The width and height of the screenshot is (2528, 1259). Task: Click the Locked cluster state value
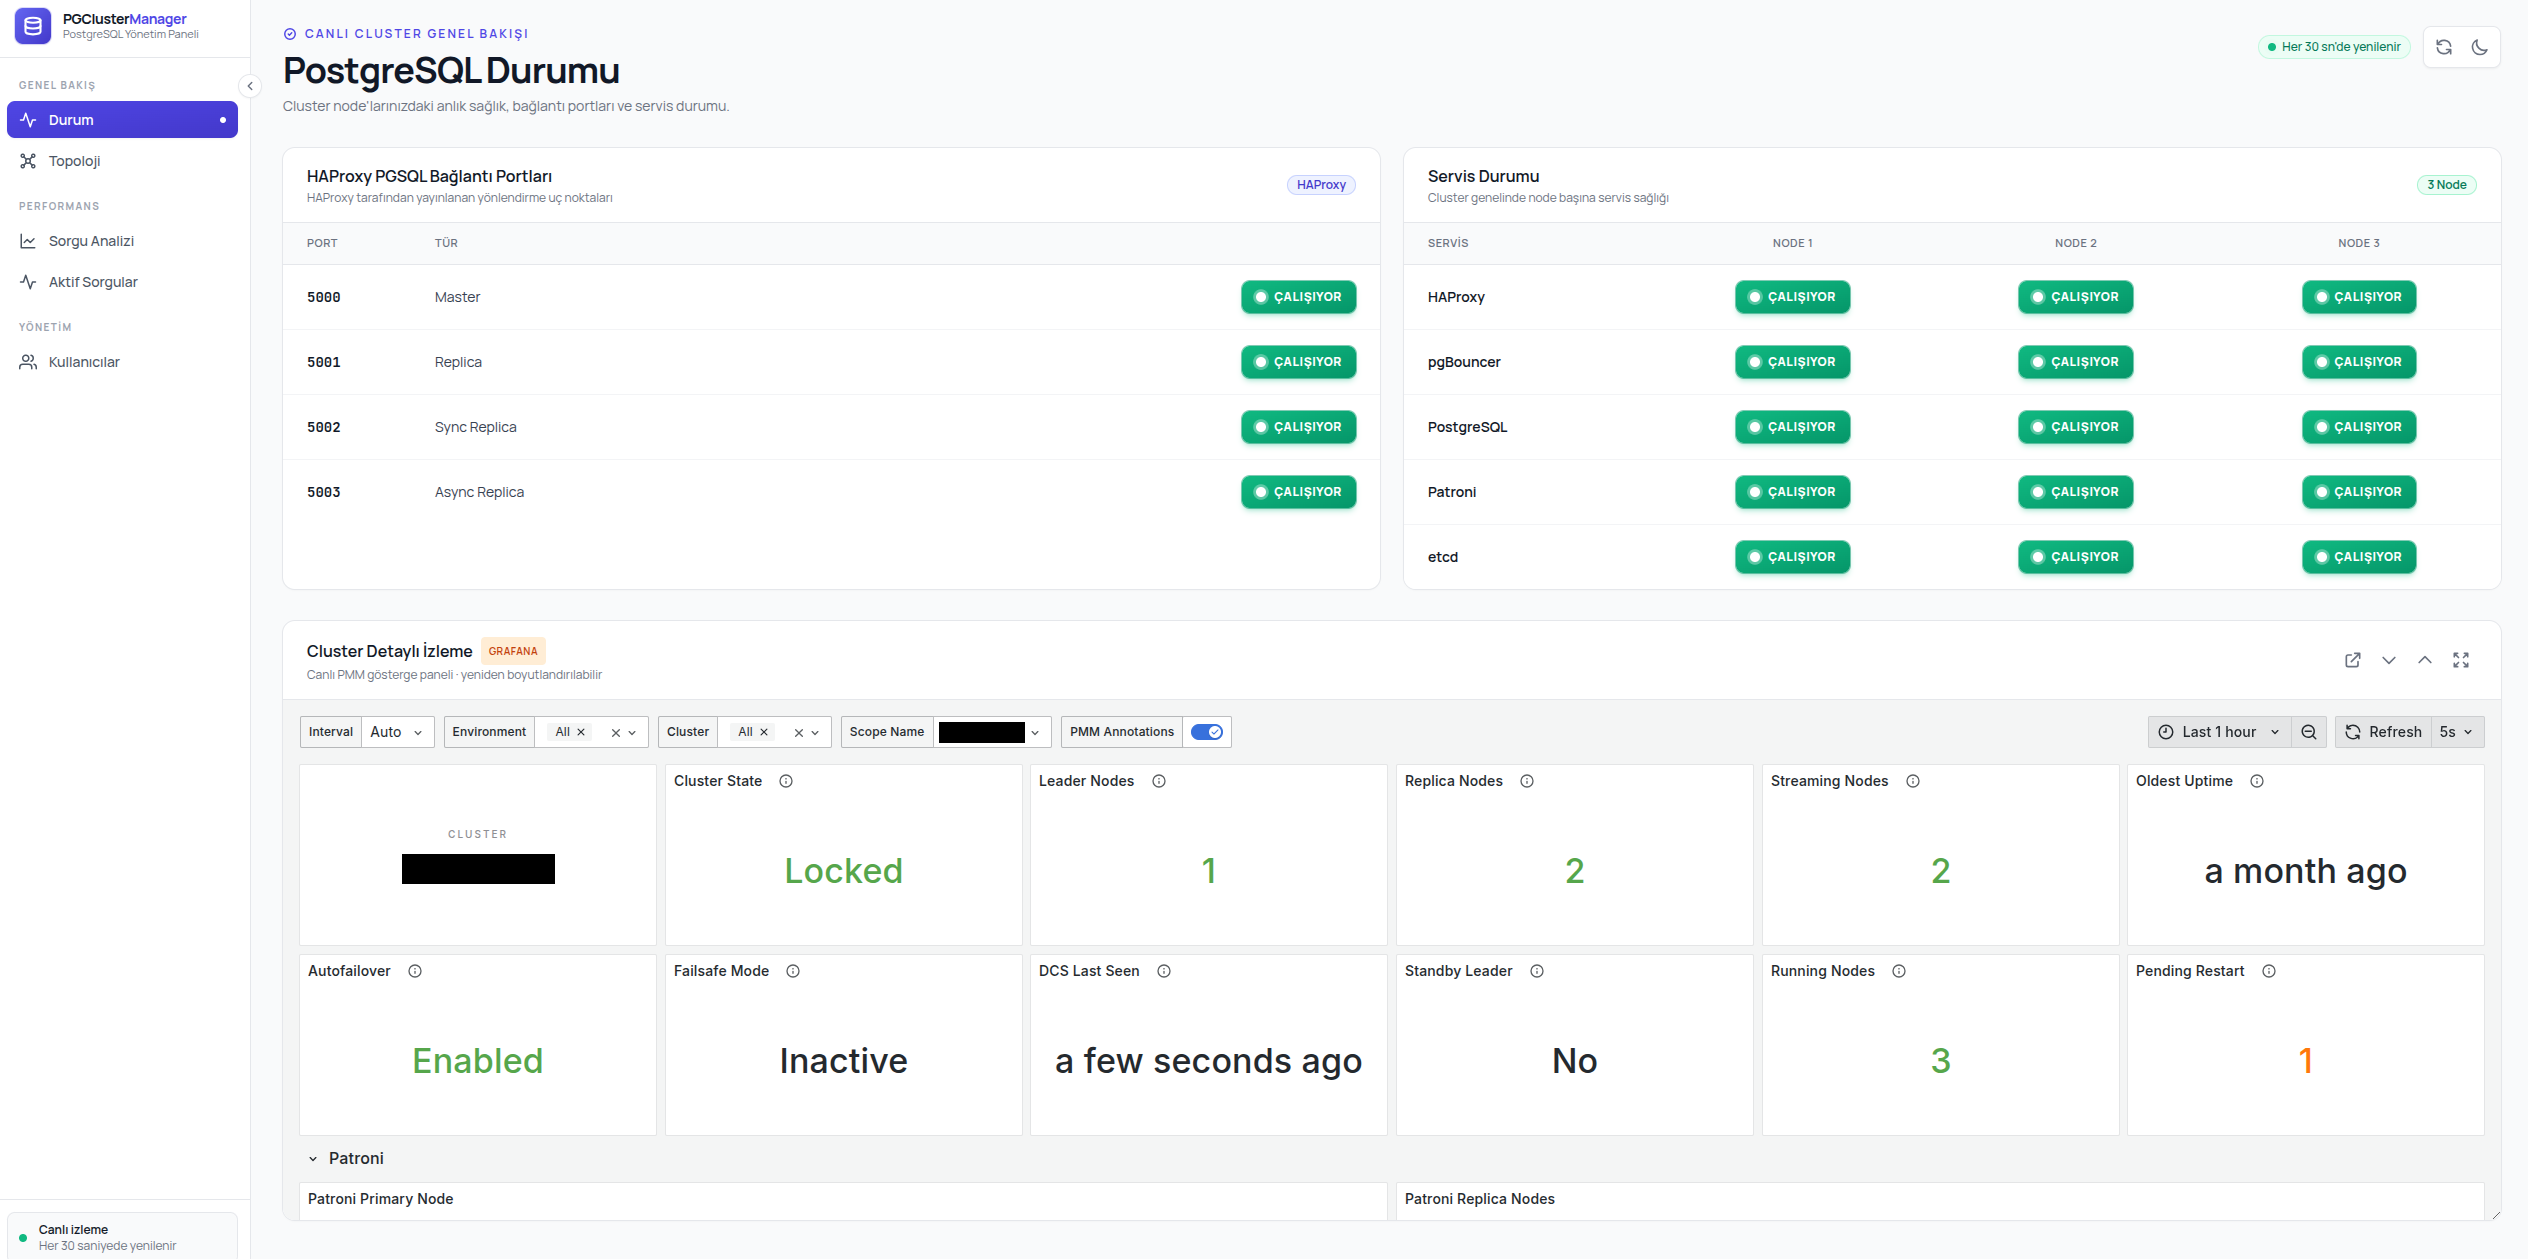point(844,871)
